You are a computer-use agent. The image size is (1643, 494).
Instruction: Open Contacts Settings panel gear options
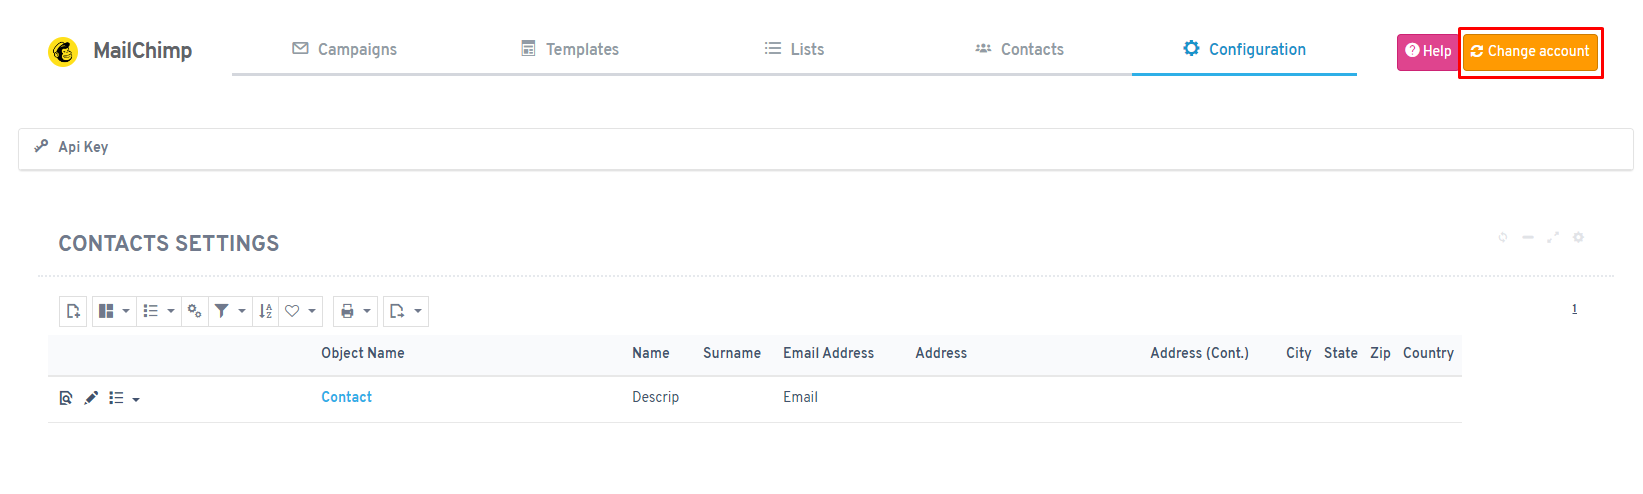pyautogui.click(x=1578, y=237)
